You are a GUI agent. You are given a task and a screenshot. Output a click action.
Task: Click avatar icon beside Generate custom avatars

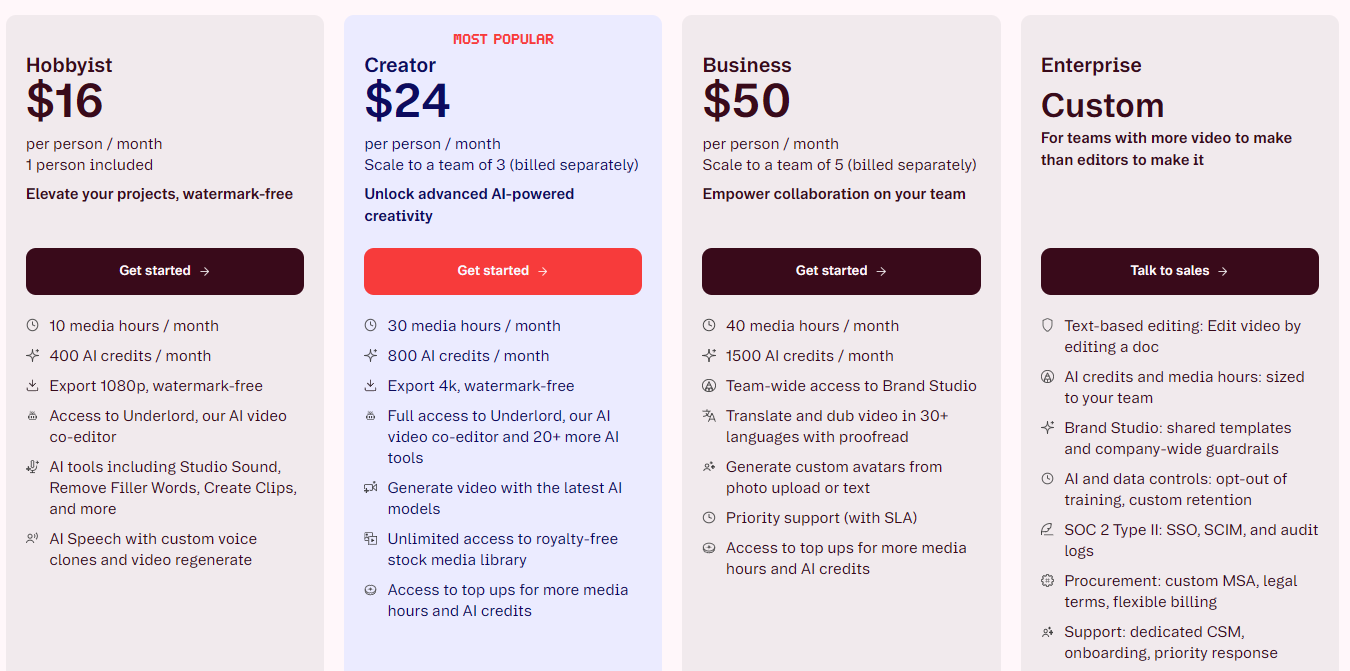(x=709, y=466)
